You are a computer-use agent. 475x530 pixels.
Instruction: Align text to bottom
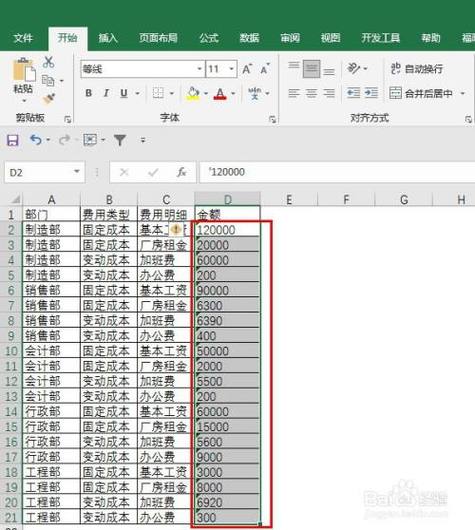click(329, 72)
